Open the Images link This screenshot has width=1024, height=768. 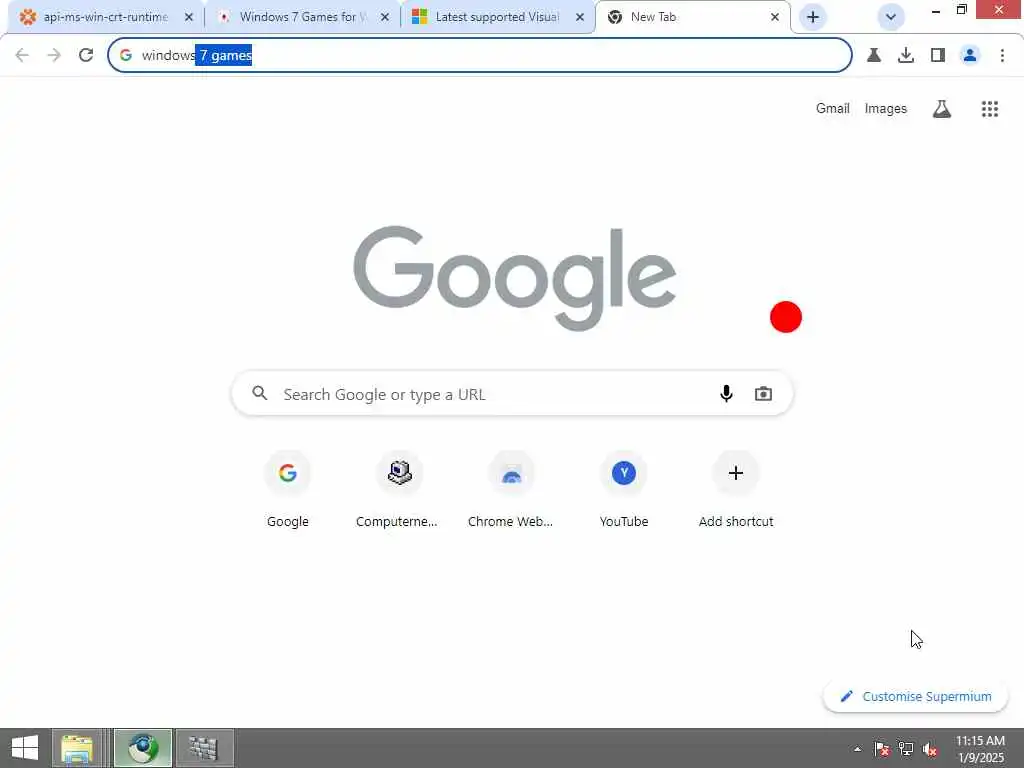point(886,109)
